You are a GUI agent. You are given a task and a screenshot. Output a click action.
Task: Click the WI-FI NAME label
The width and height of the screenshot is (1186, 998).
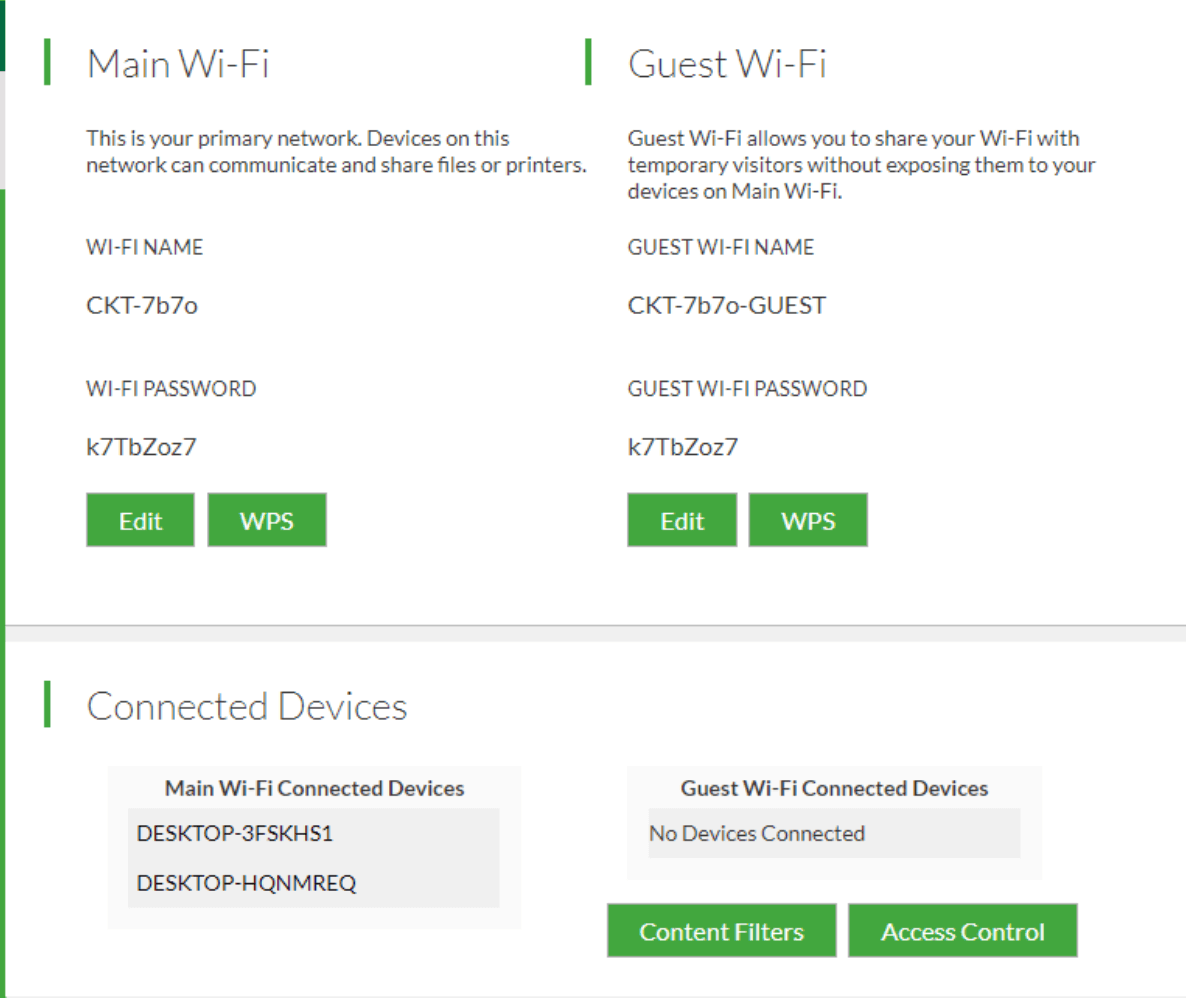tap(144, 247)
